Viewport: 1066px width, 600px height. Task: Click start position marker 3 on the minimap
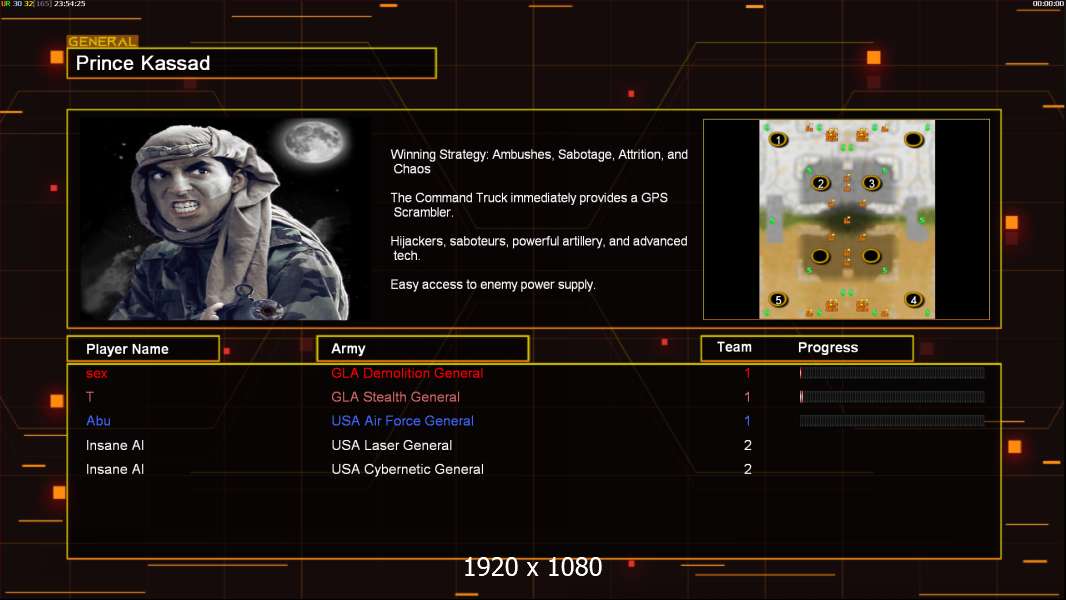coord(872,183)
